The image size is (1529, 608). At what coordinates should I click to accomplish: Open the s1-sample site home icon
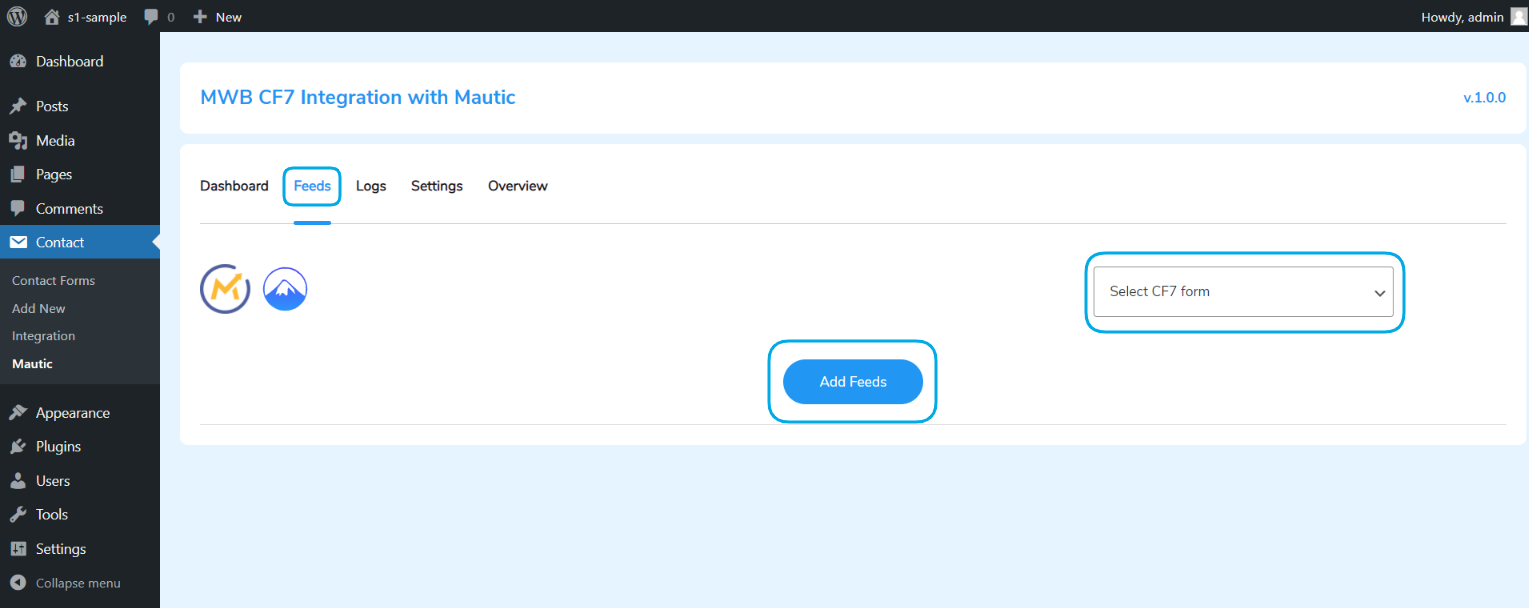tap(52, 16)
